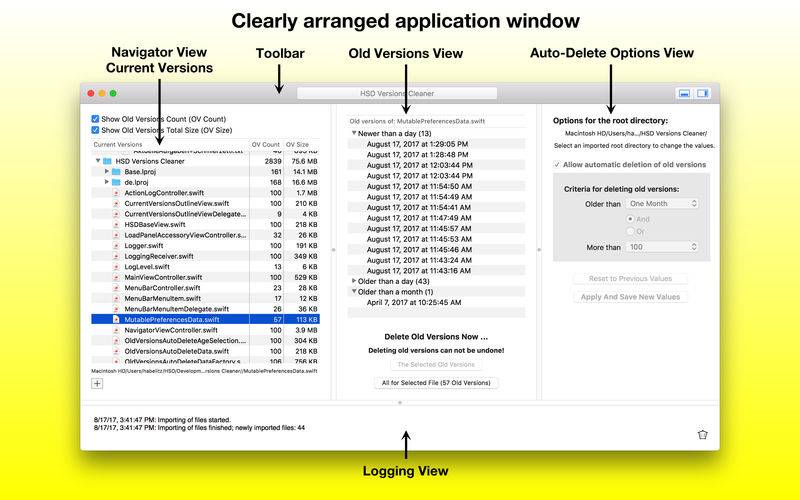Open the Older than One Month dropdown

tap(662, 204)
